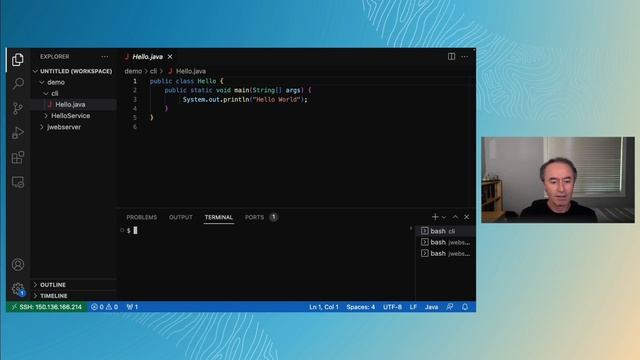Screen dimensions: 640x360
Task: Create a new terminal with plus icon
Action: pyautogui.click(x=435, y=217)
